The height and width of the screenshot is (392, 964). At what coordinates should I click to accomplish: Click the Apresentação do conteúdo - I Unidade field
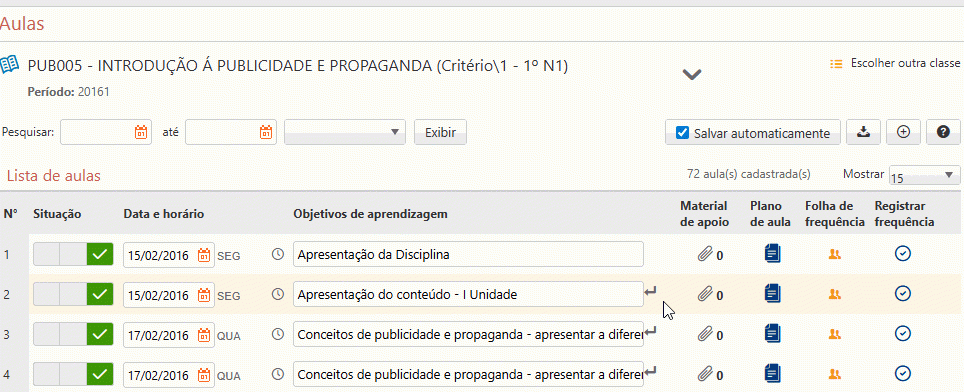click(x=468, y=294)
